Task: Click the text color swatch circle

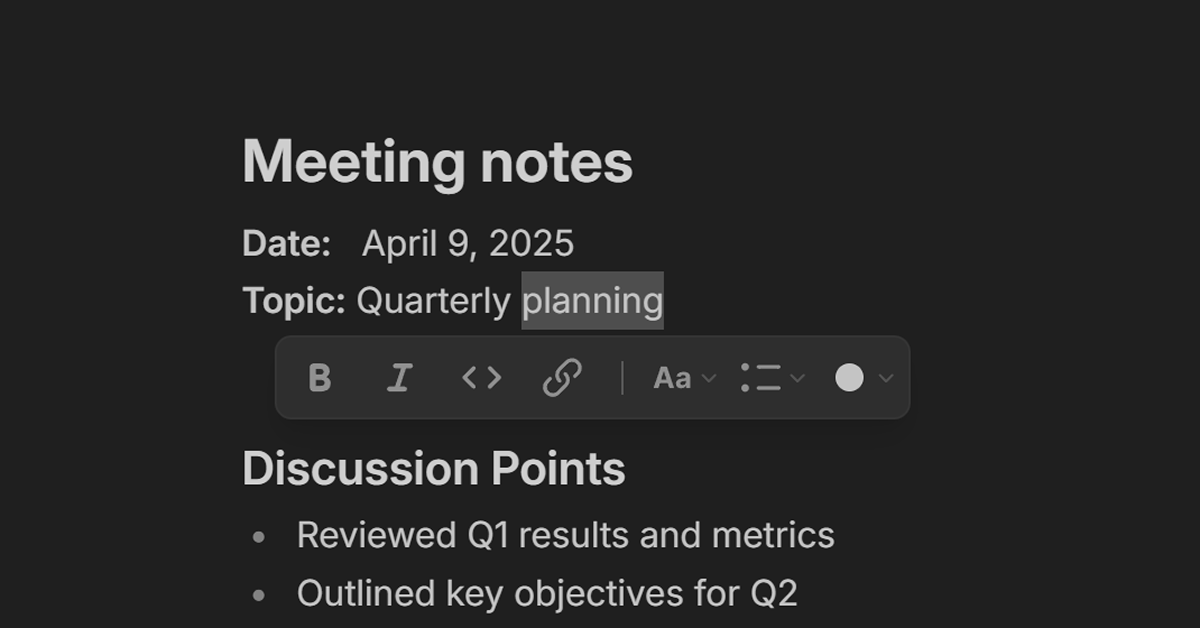Action: pyautogui.click(x=851, y=377)
